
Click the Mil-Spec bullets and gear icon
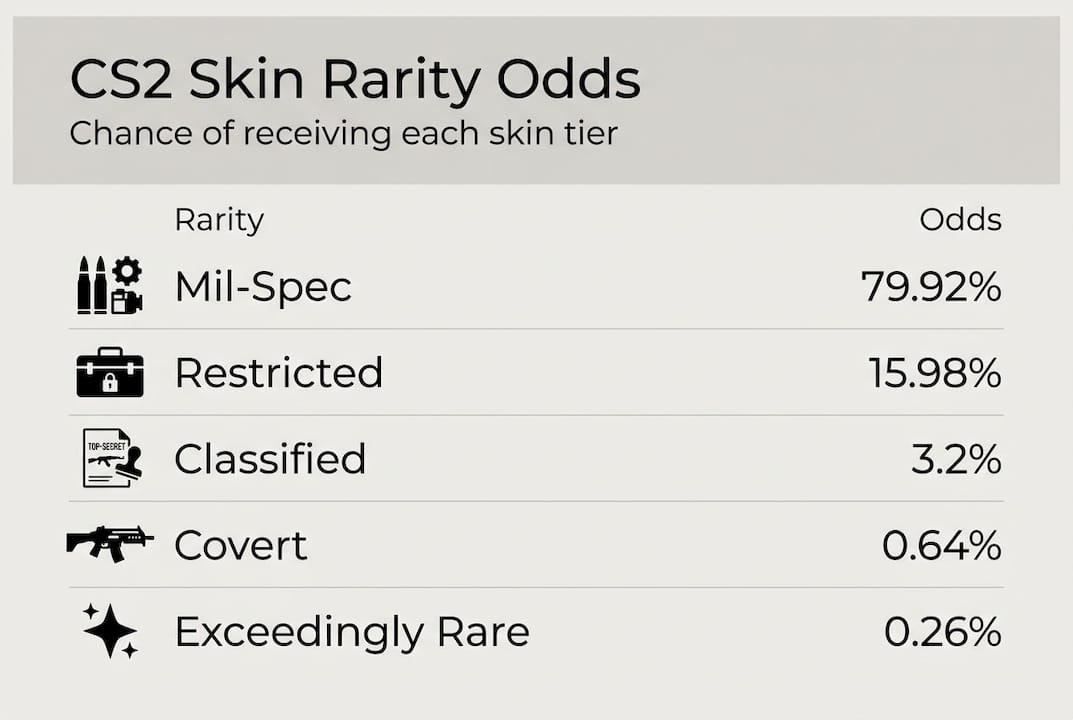click(110, 286)
